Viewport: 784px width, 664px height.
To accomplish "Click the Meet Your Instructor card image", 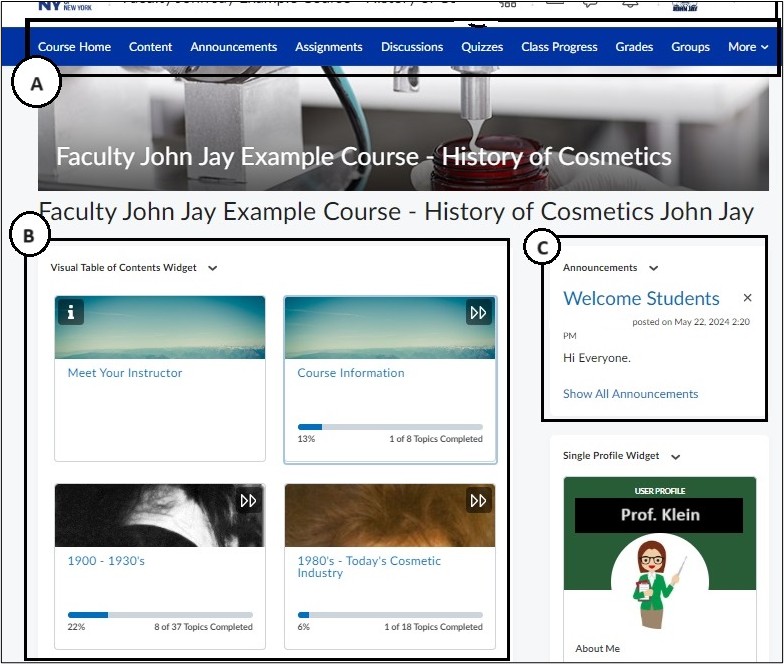I will click(x=160, y=328).
